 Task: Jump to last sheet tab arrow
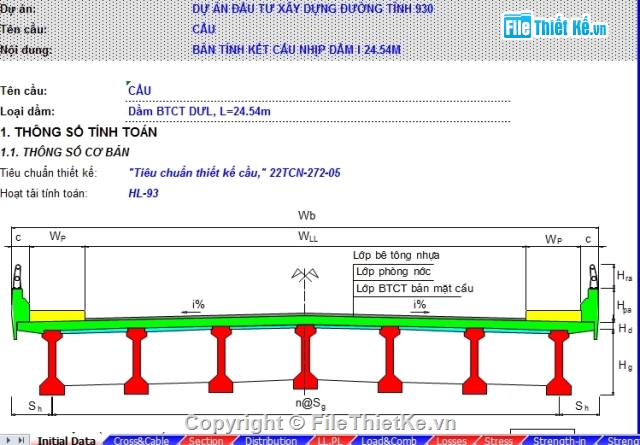[22, 440]
